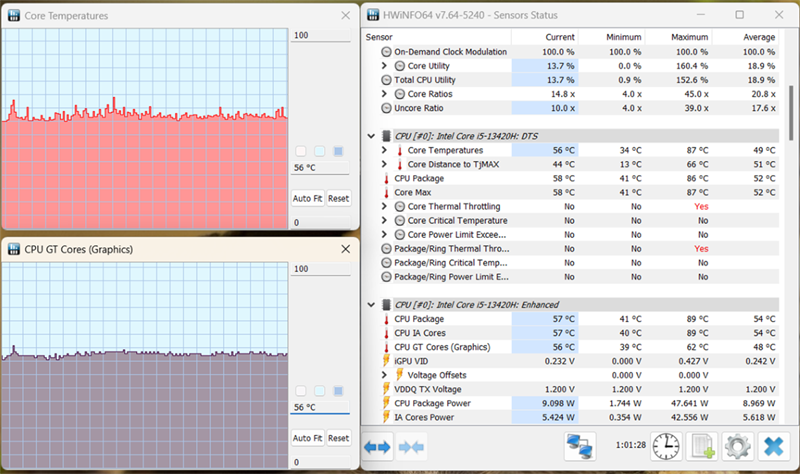Select dark blue swatch in CPU GT Cores window
The width and height of the screenshot is (800, 474).
pos(338,391)
